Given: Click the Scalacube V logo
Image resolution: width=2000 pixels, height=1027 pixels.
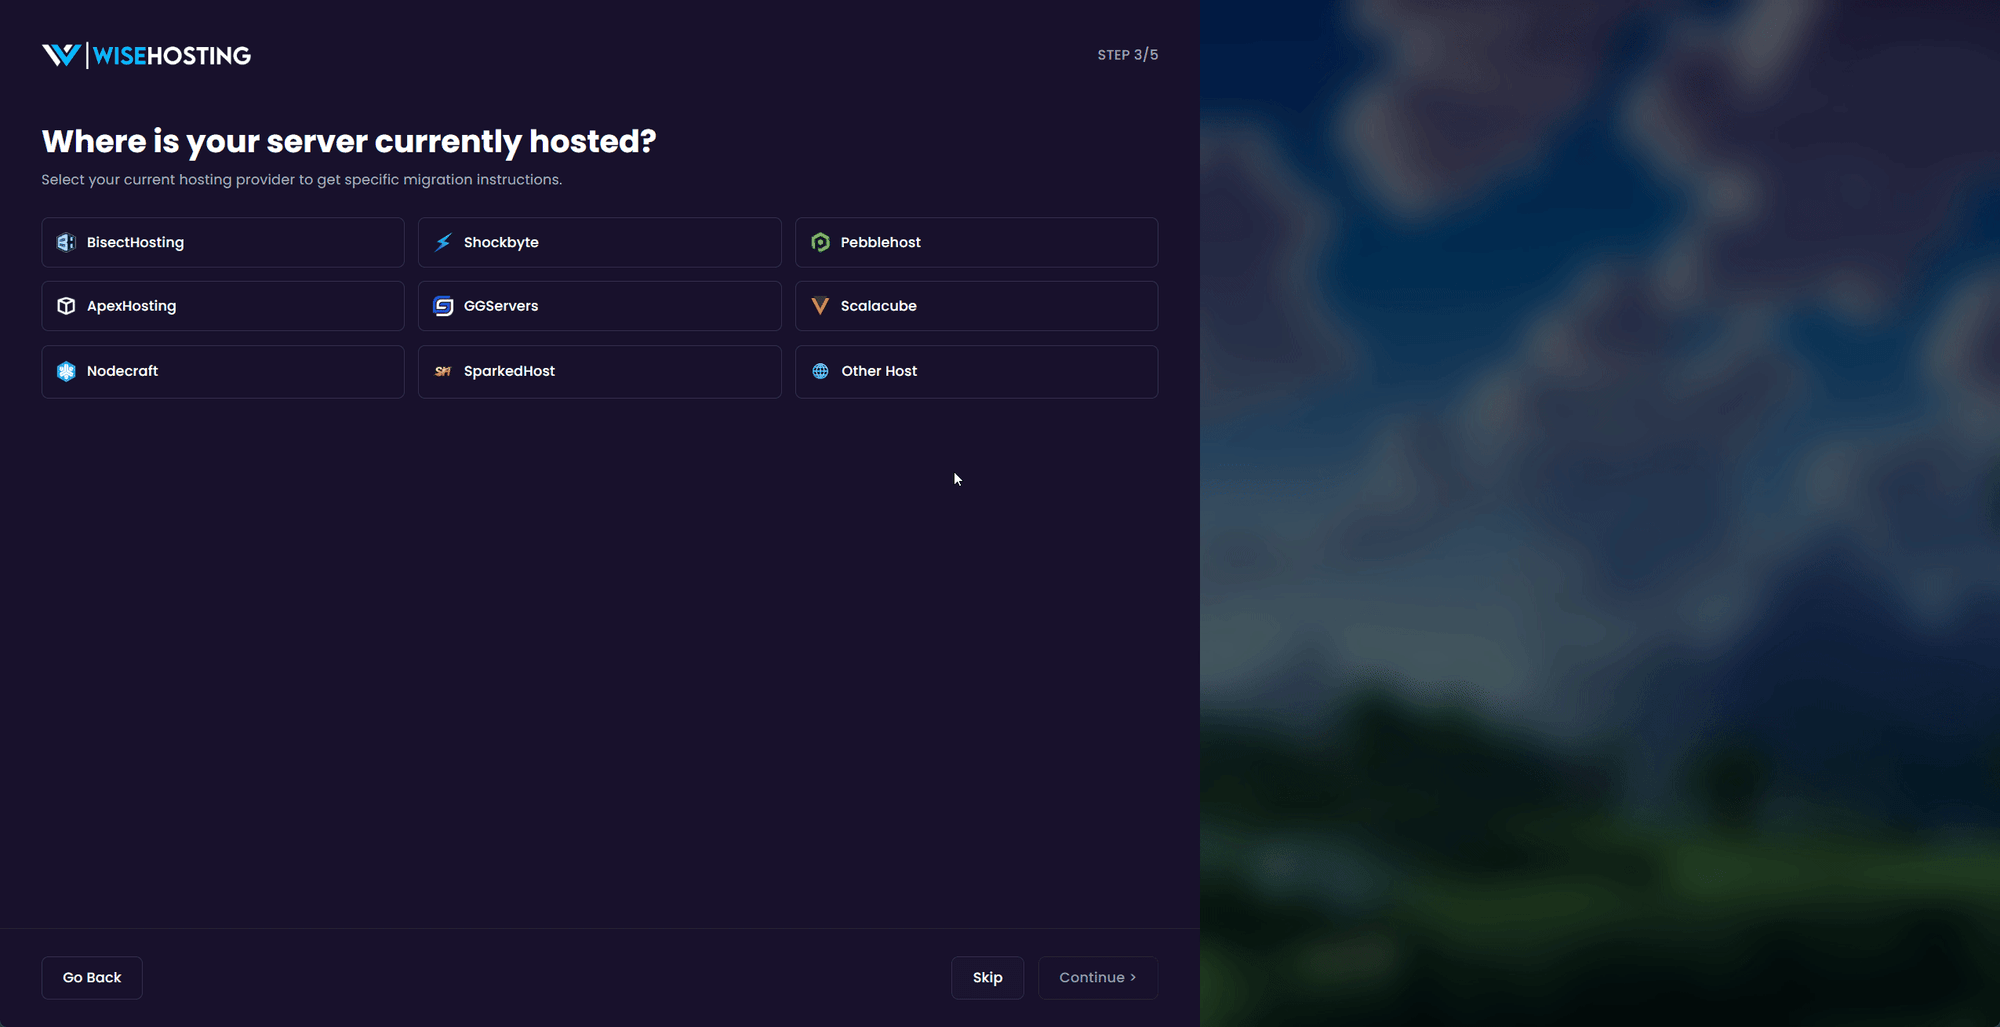Looking at the screenshot, I should [820, 306].
